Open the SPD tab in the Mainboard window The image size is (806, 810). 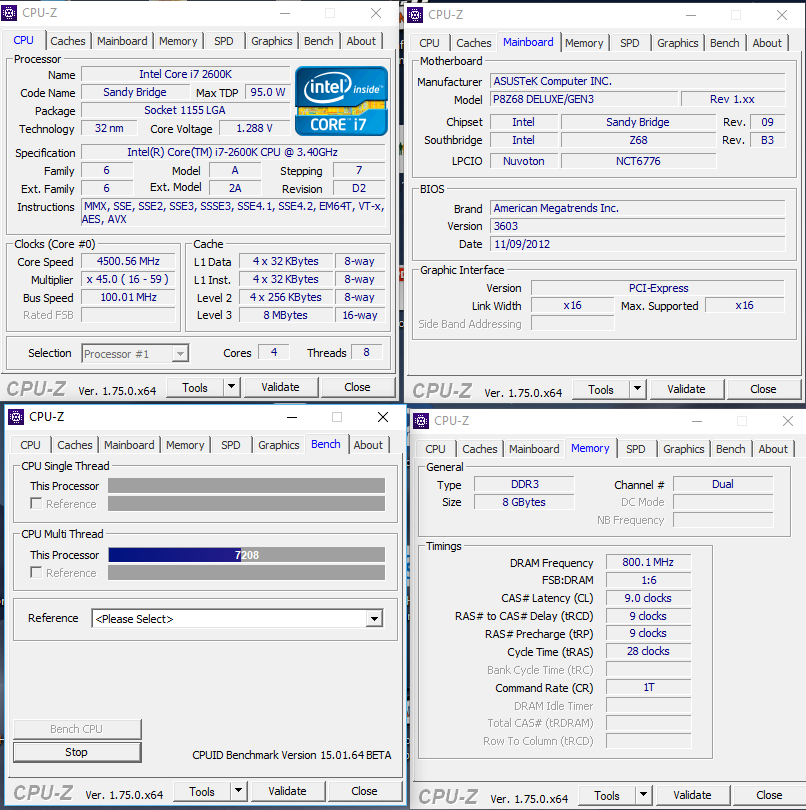pos(629,43)
